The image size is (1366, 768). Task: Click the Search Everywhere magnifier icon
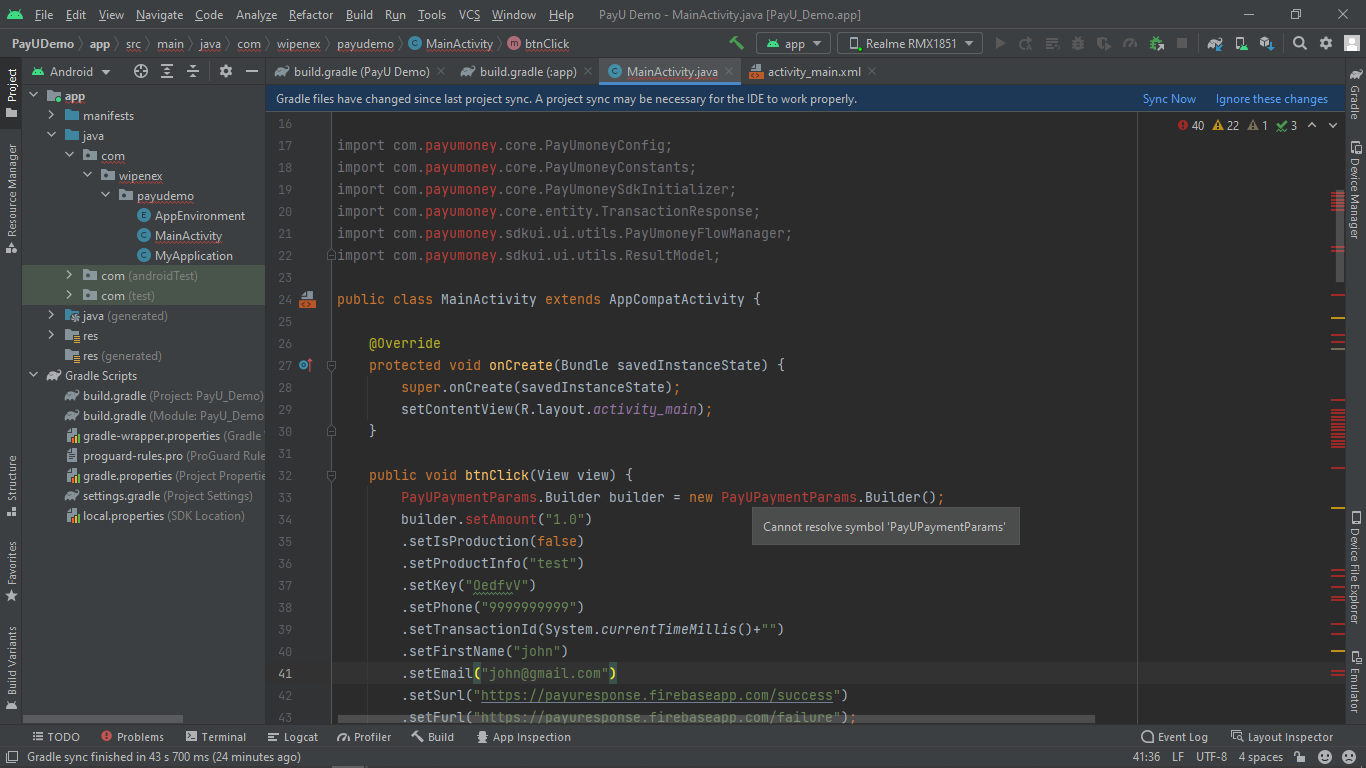point(1300,43)
